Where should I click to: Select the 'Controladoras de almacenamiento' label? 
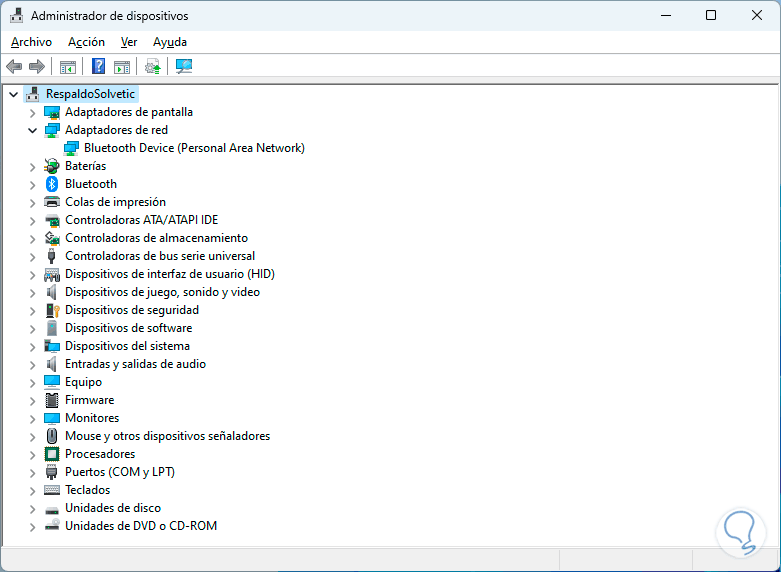156,238
